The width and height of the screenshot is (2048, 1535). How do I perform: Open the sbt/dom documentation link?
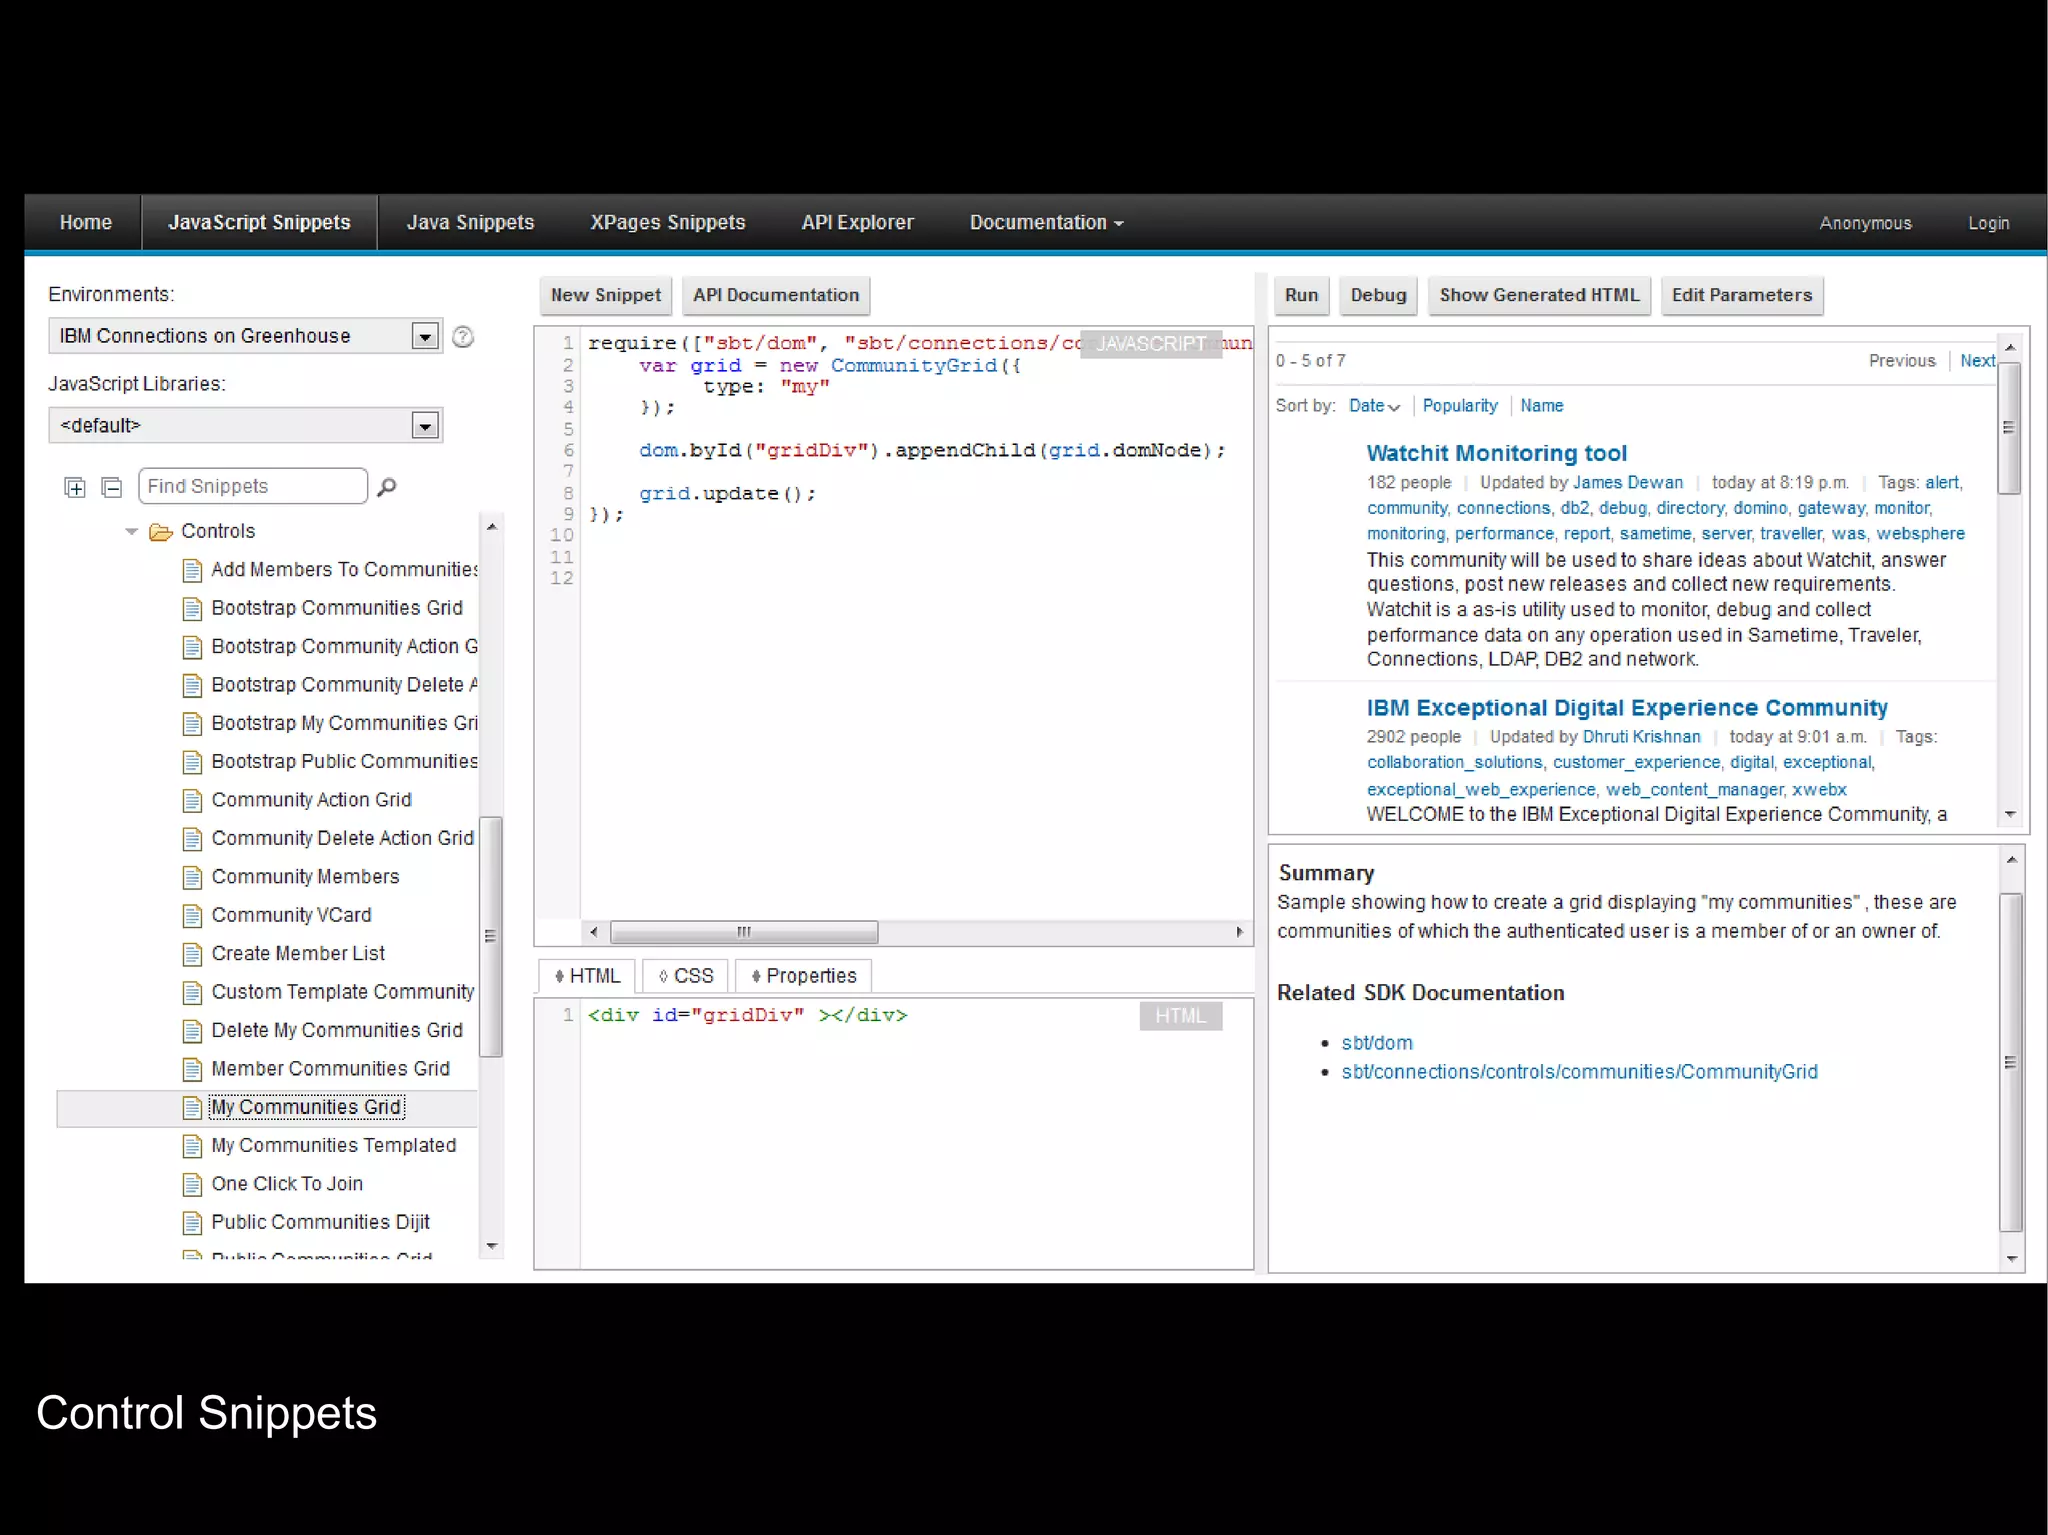click(x=1377, y=1043)
